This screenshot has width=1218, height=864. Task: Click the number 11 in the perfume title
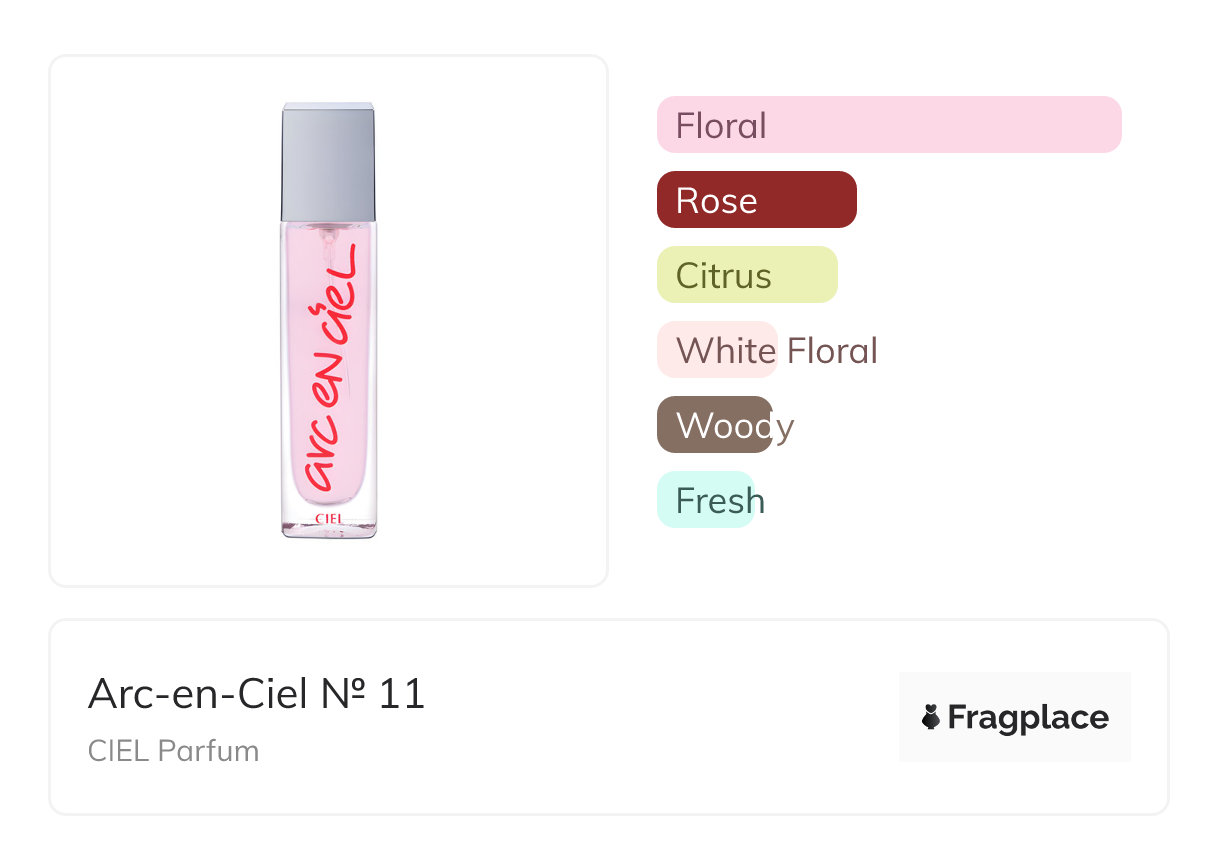pyautogui.click(x=402, y=694)
